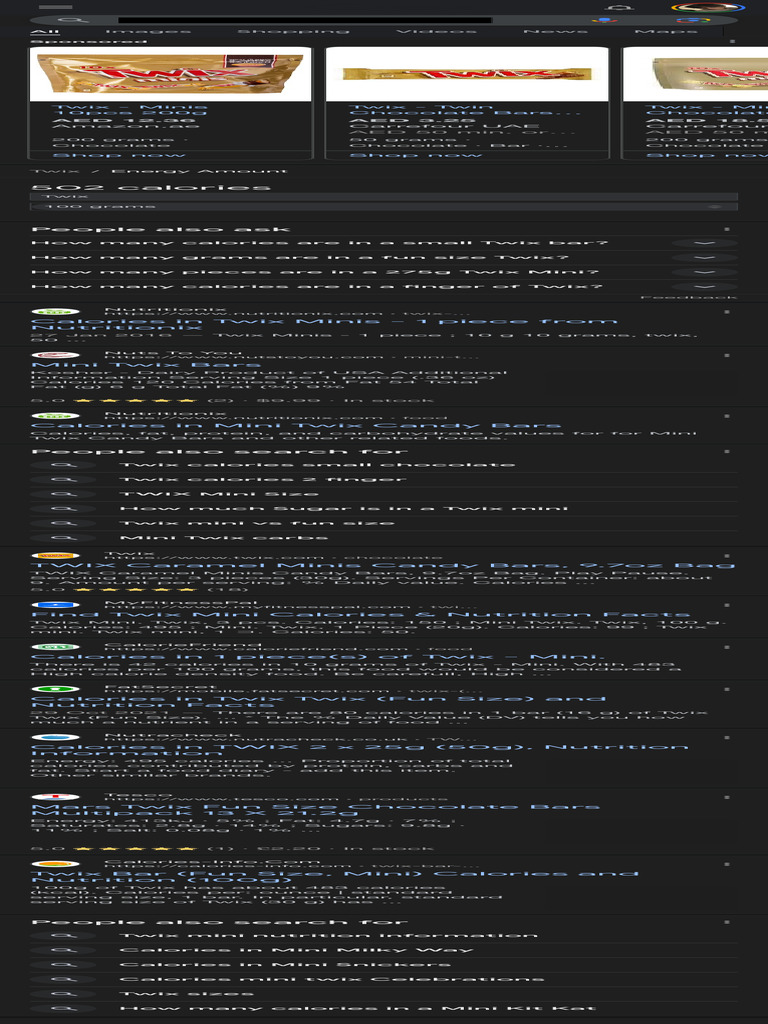The image size is (768, 1024).
Task: Click the Twix Minis 10pcs 200g bag image
Action: (170, 74)
